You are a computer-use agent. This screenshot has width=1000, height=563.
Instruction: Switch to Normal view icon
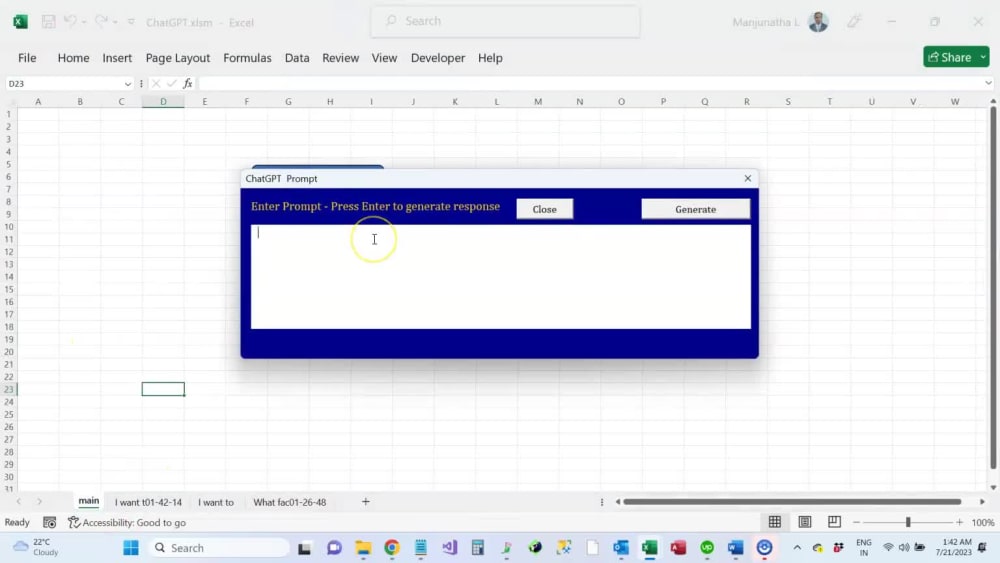point(775,522)
